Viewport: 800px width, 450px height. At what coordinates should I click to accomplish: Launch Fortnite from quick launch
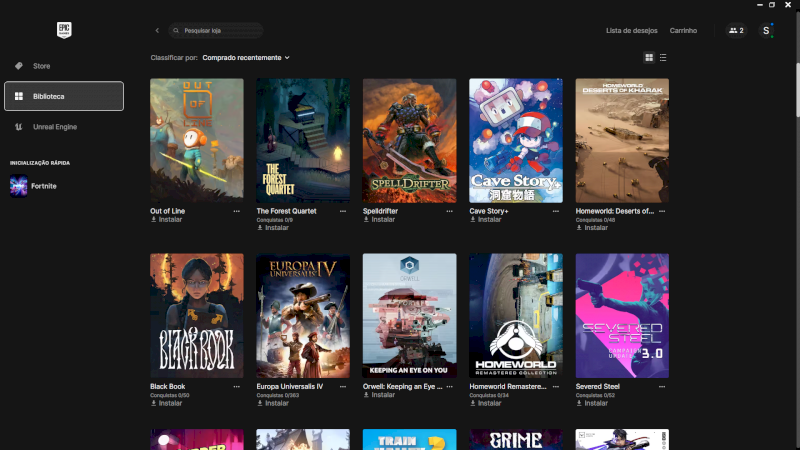[43, 186]
